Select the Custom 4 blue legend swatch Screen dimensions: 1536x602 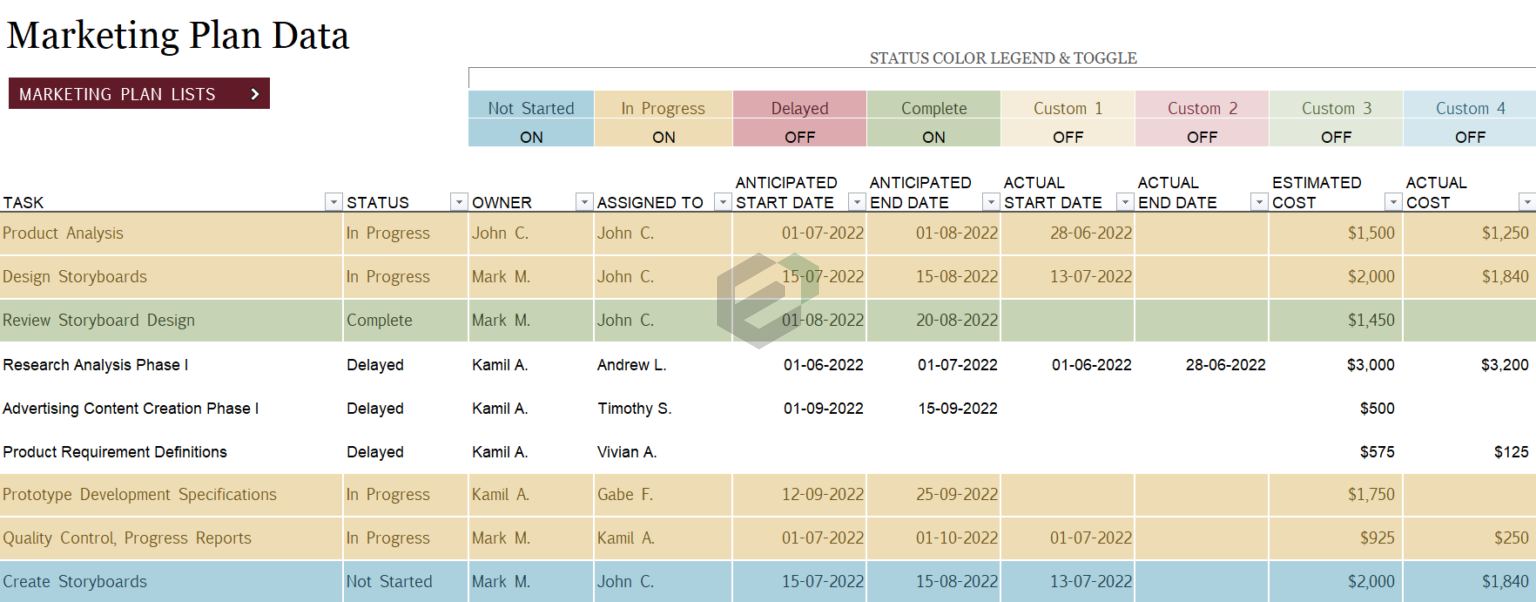pos(1469,108)
